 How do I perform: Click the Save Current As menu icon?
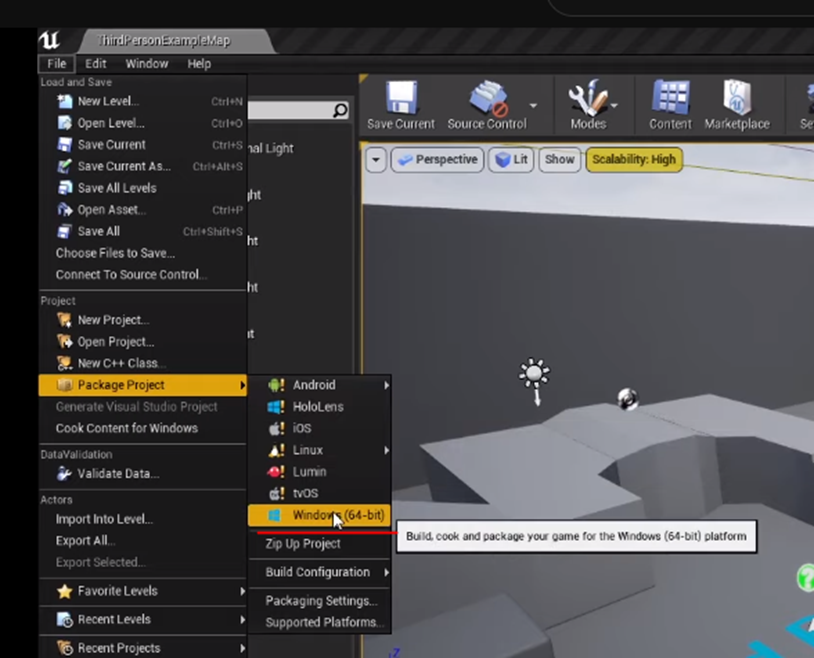click(64, 166)
